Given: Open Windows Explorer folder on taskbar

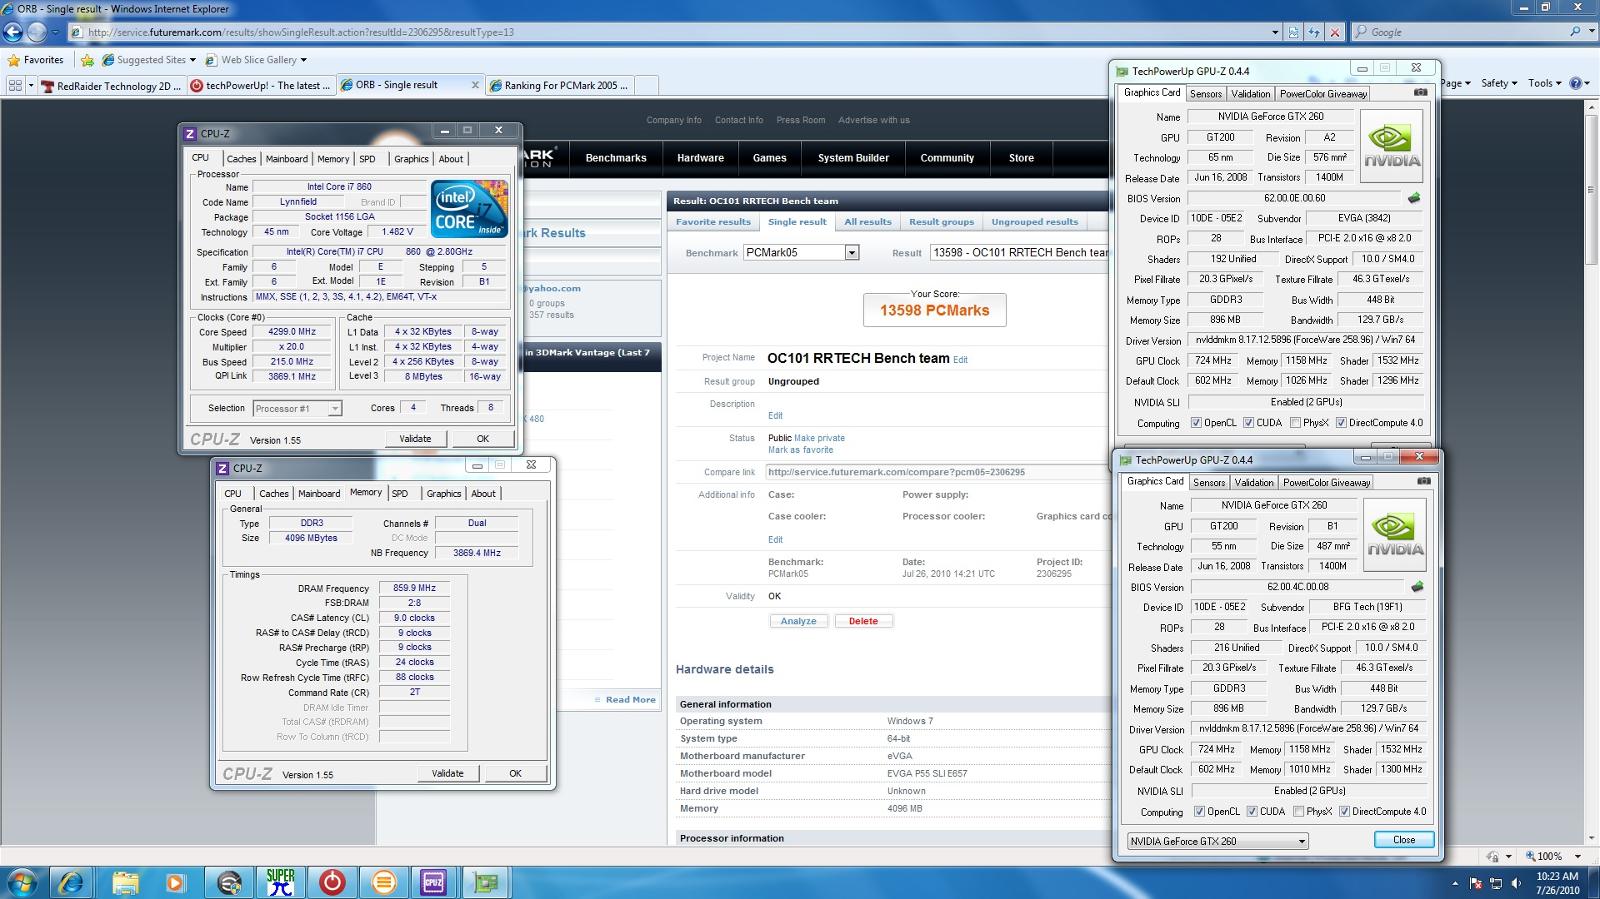Looking at the screenshot, I should 125,882.
